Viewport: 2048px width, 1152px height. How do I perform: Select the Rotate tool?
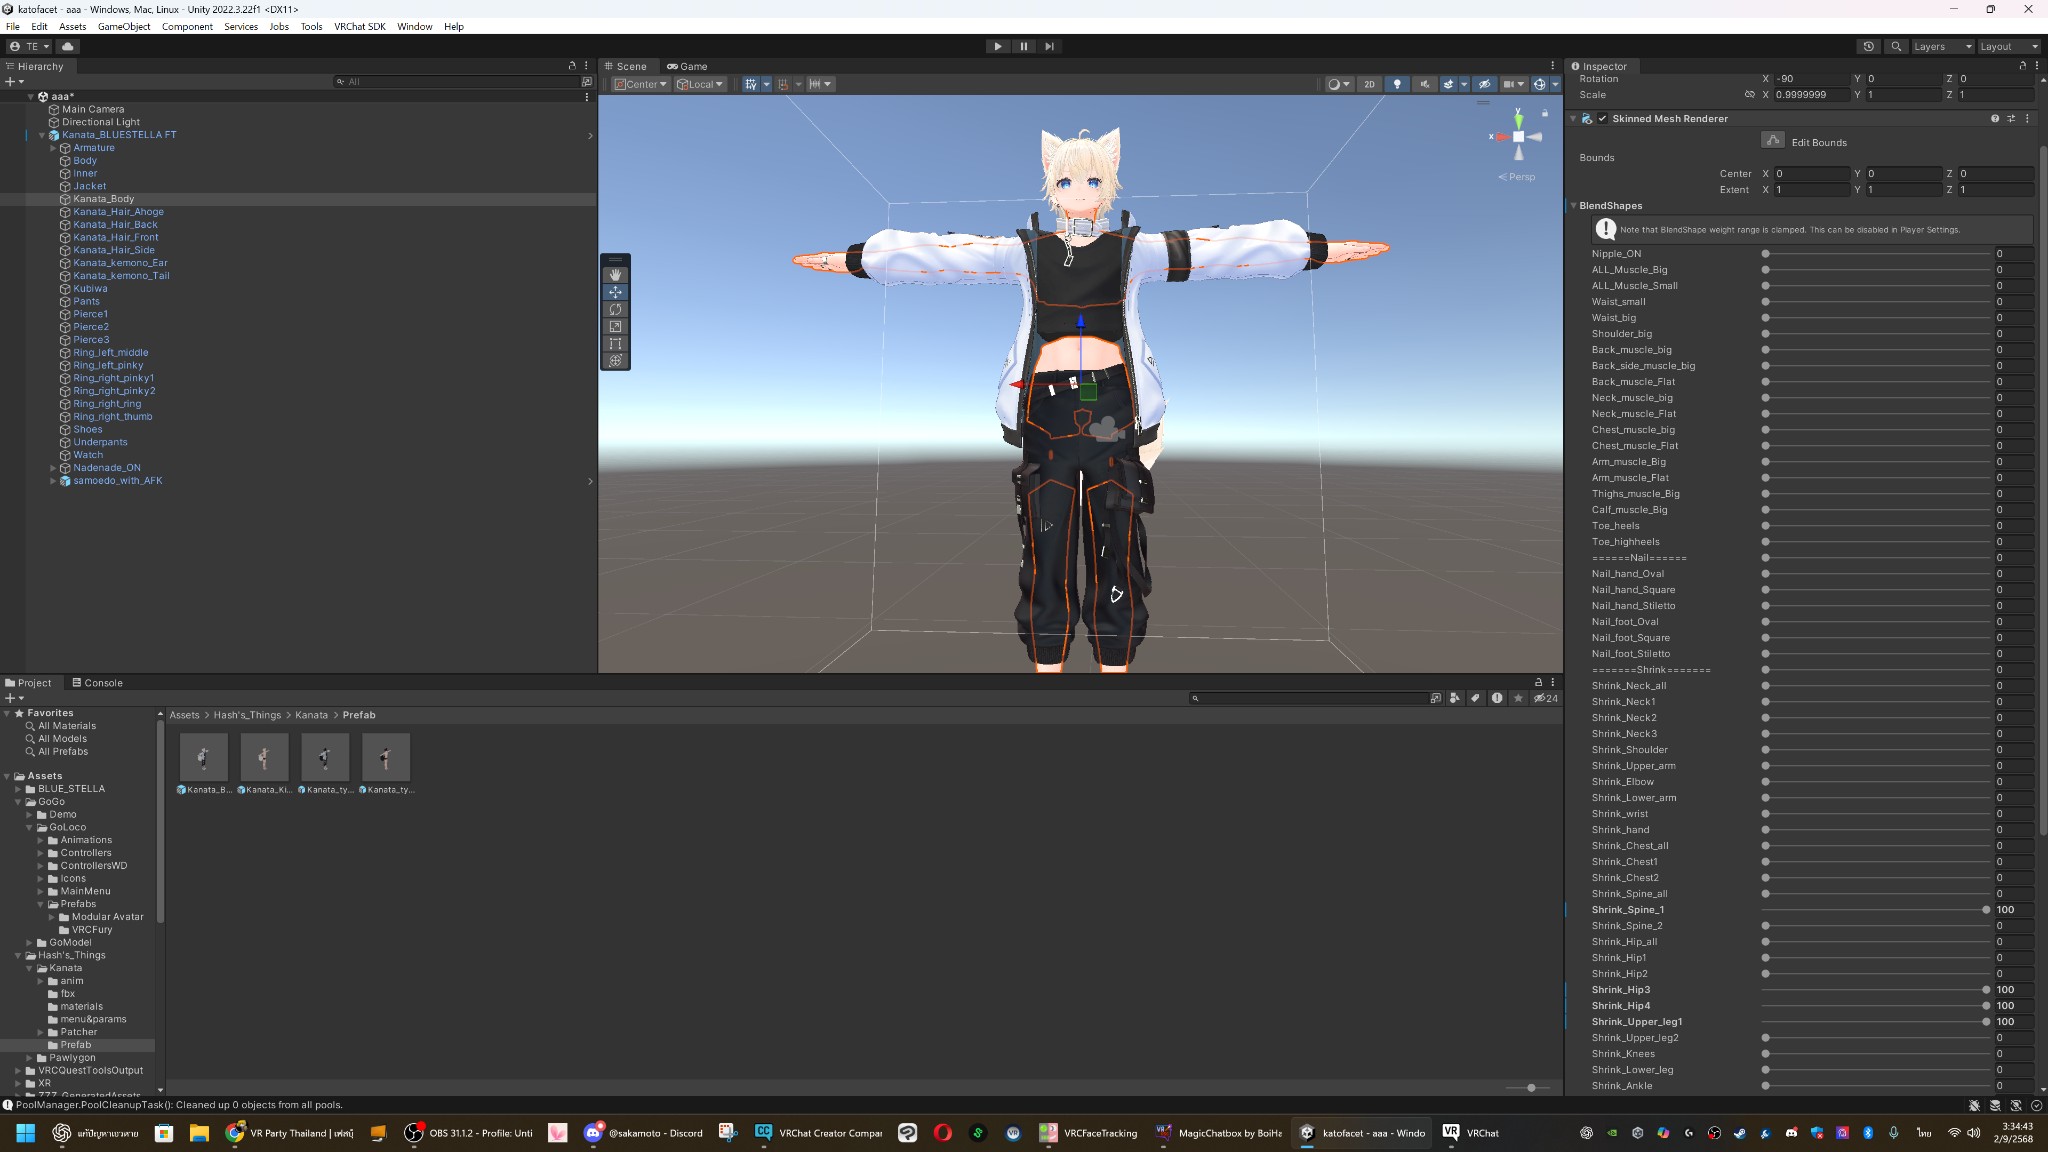click(615, 309)
